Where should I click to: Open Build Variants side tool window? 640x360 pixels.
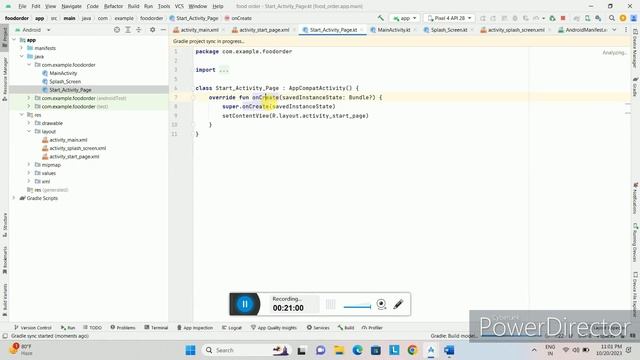4,300
